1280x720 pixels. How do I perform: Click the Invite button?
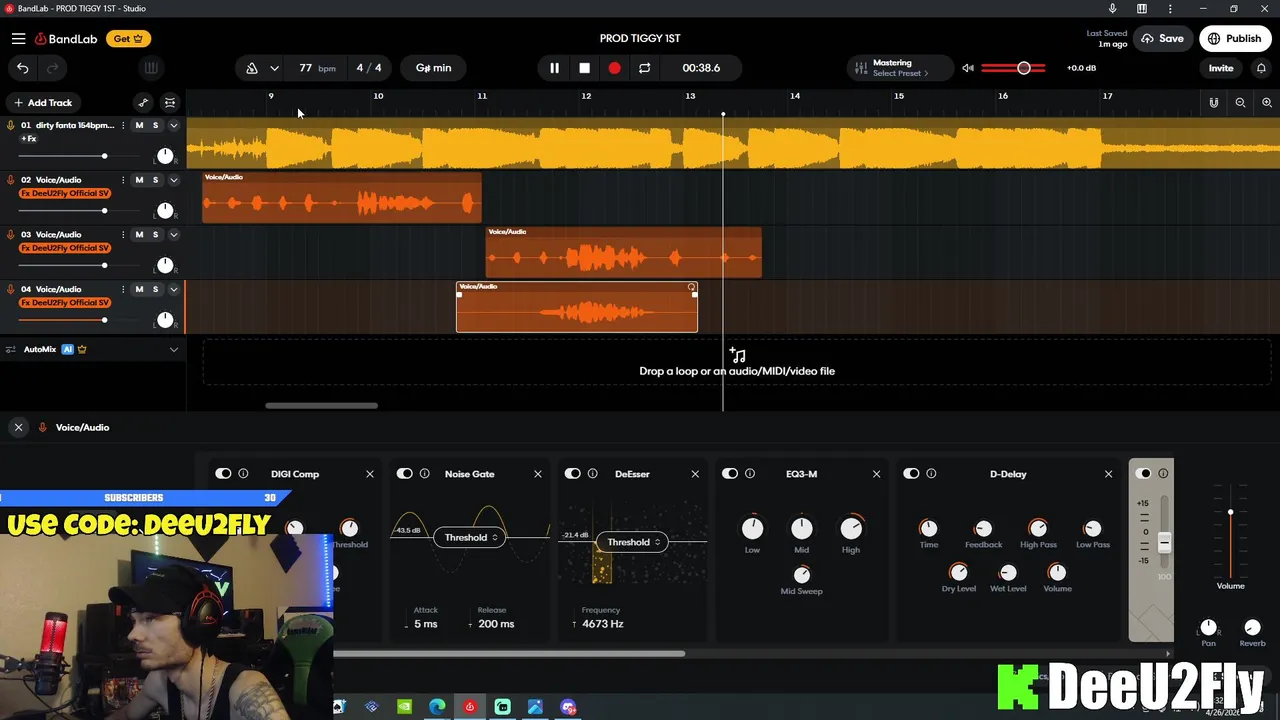1221,68
